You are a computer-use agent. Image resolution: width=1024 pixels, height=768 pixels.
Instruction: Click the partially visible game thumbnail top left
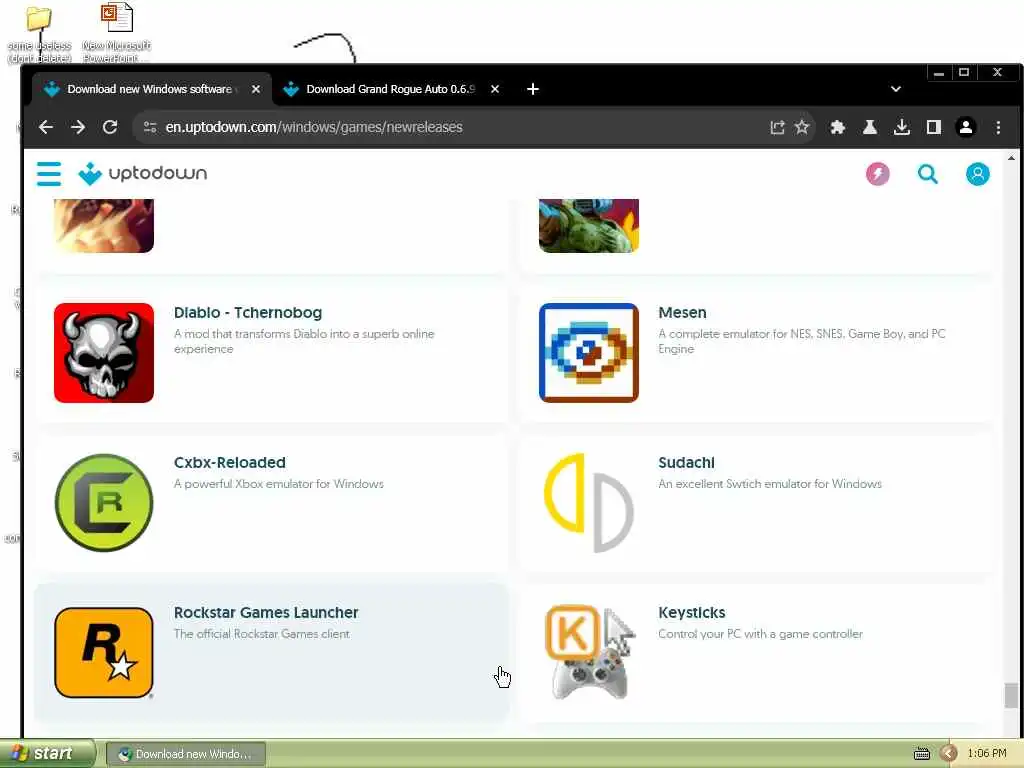pyautogui.click(x=104, y=226)
